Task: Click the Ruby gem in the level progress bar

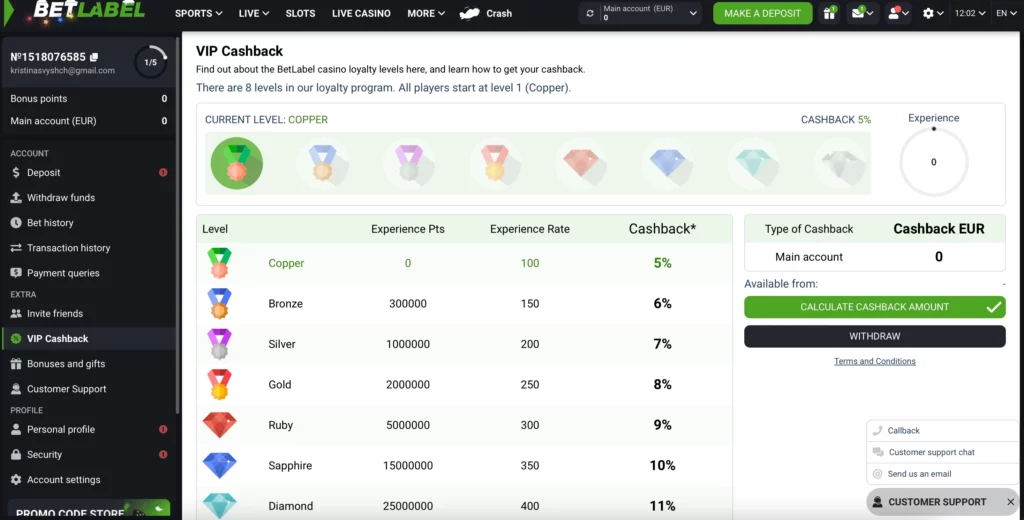Action: click(x=582, y=163)
